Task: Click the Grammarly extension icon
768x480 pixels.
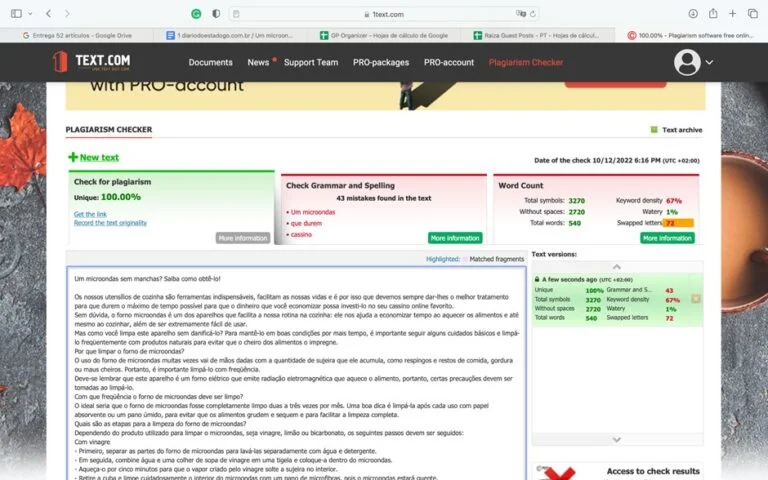Action: (x=196, y=14)
